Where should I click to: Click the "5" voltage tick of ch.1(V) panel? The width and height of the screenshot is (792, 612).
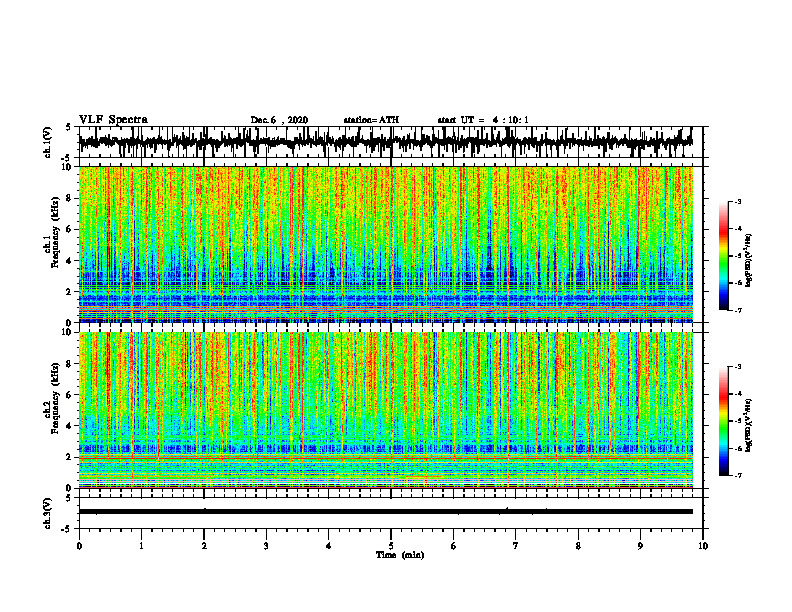68,128
